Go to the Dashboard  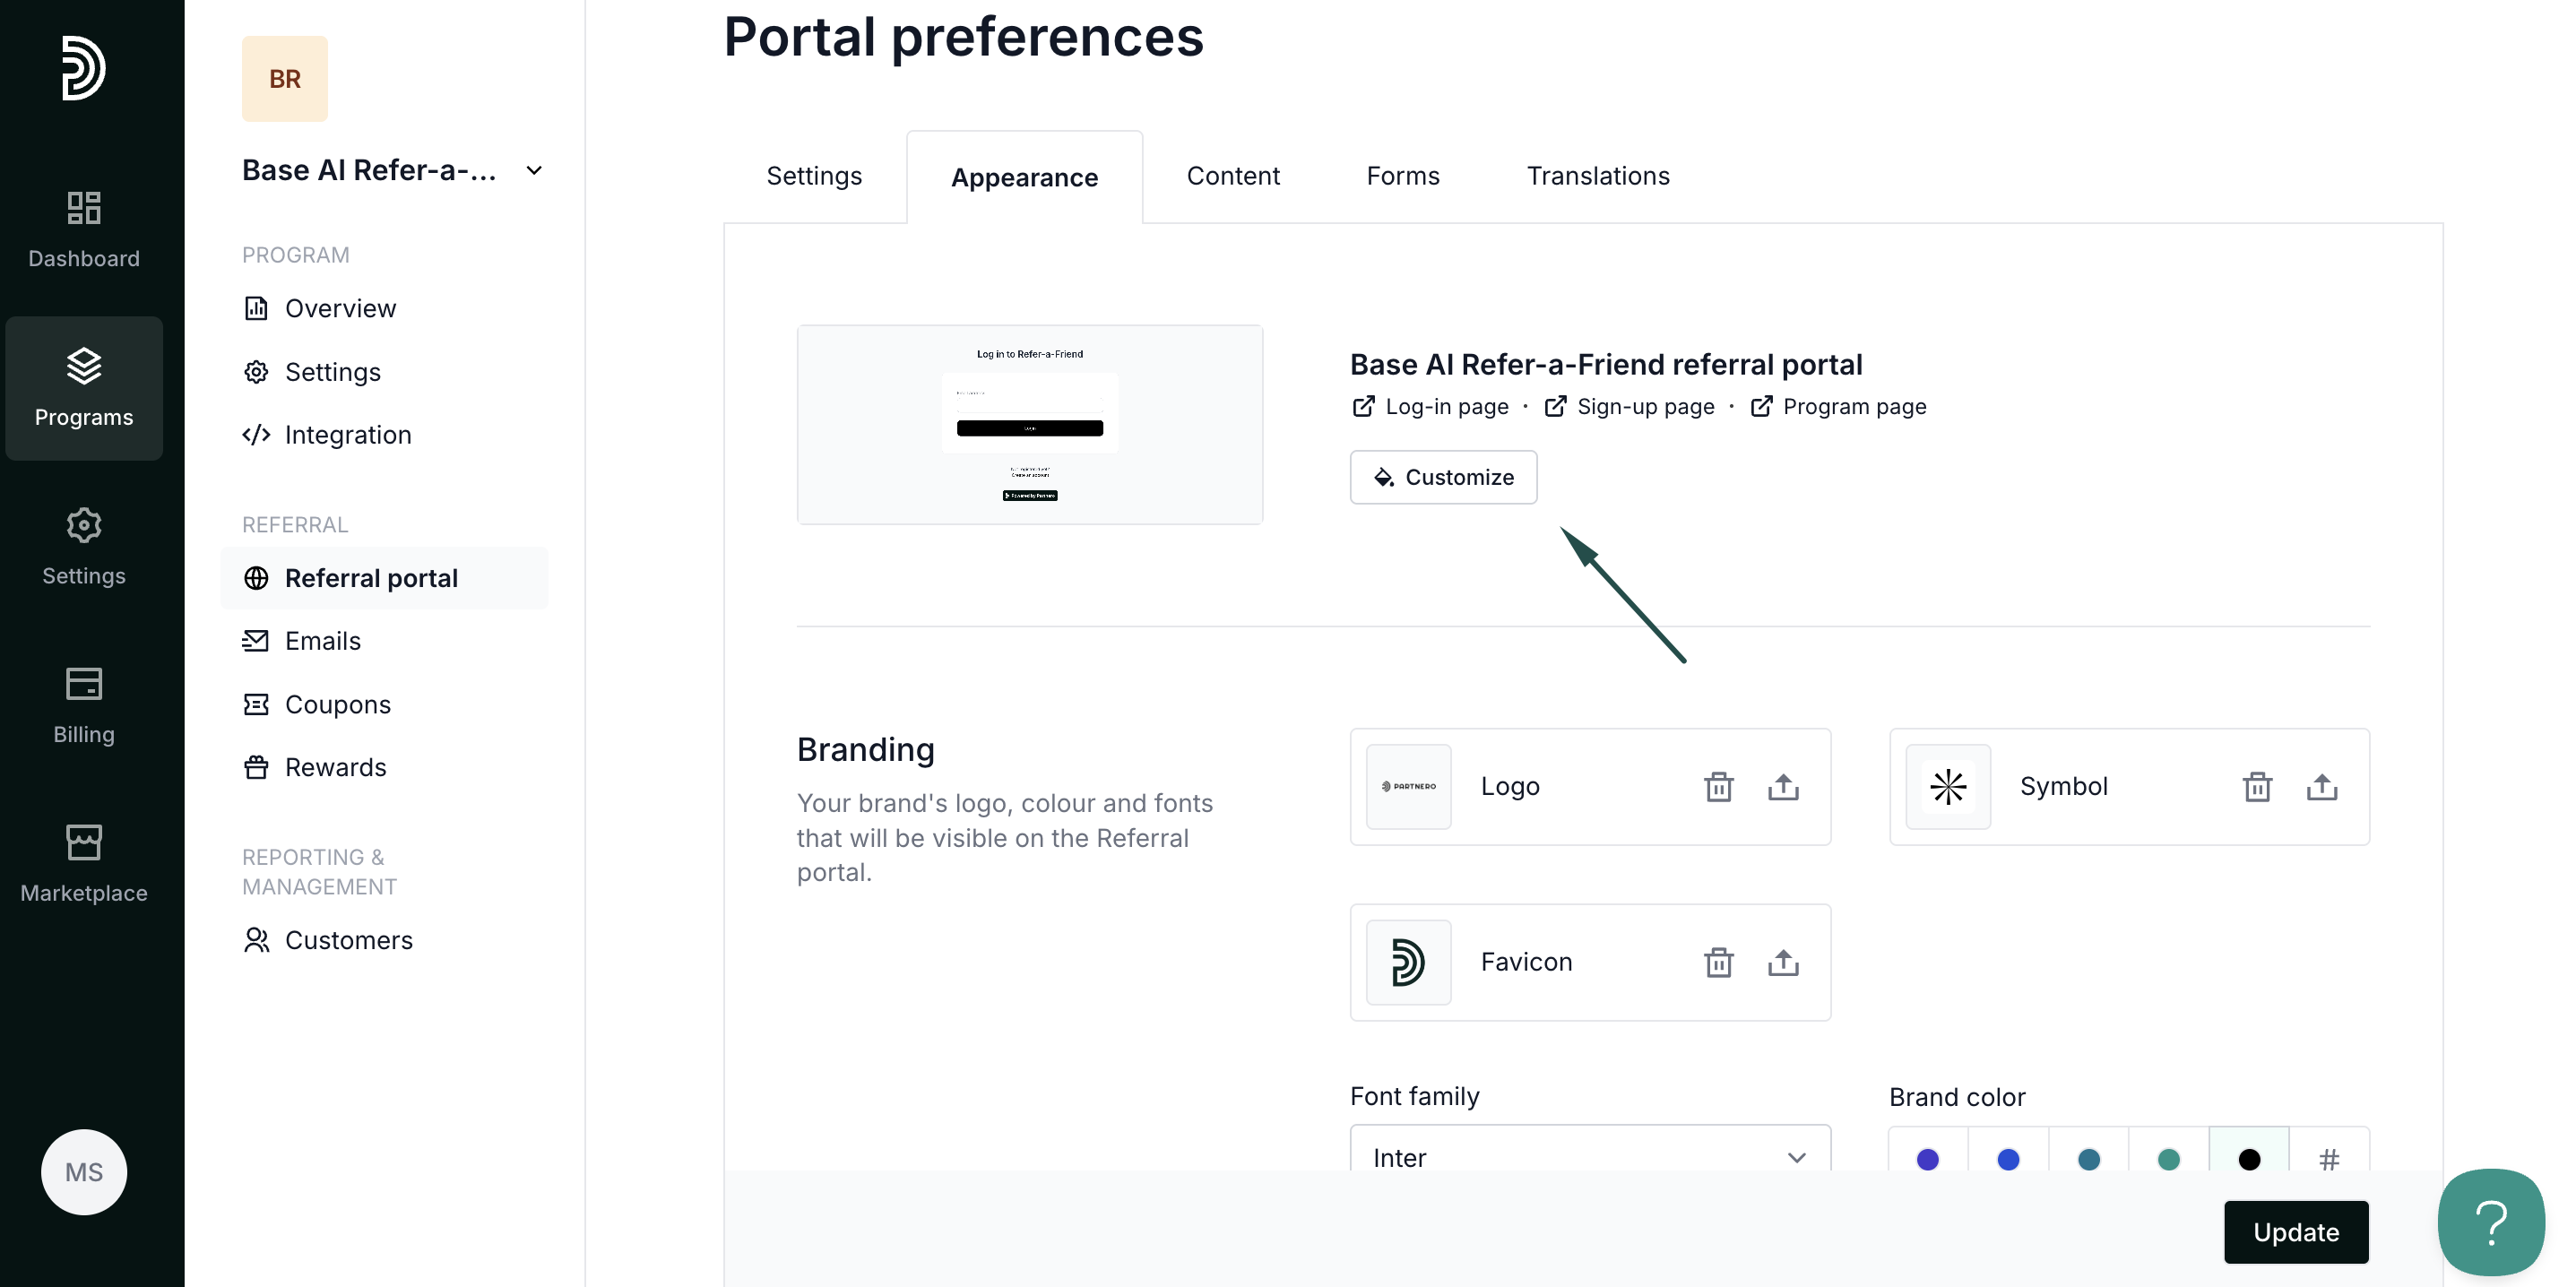pos(84,229)
